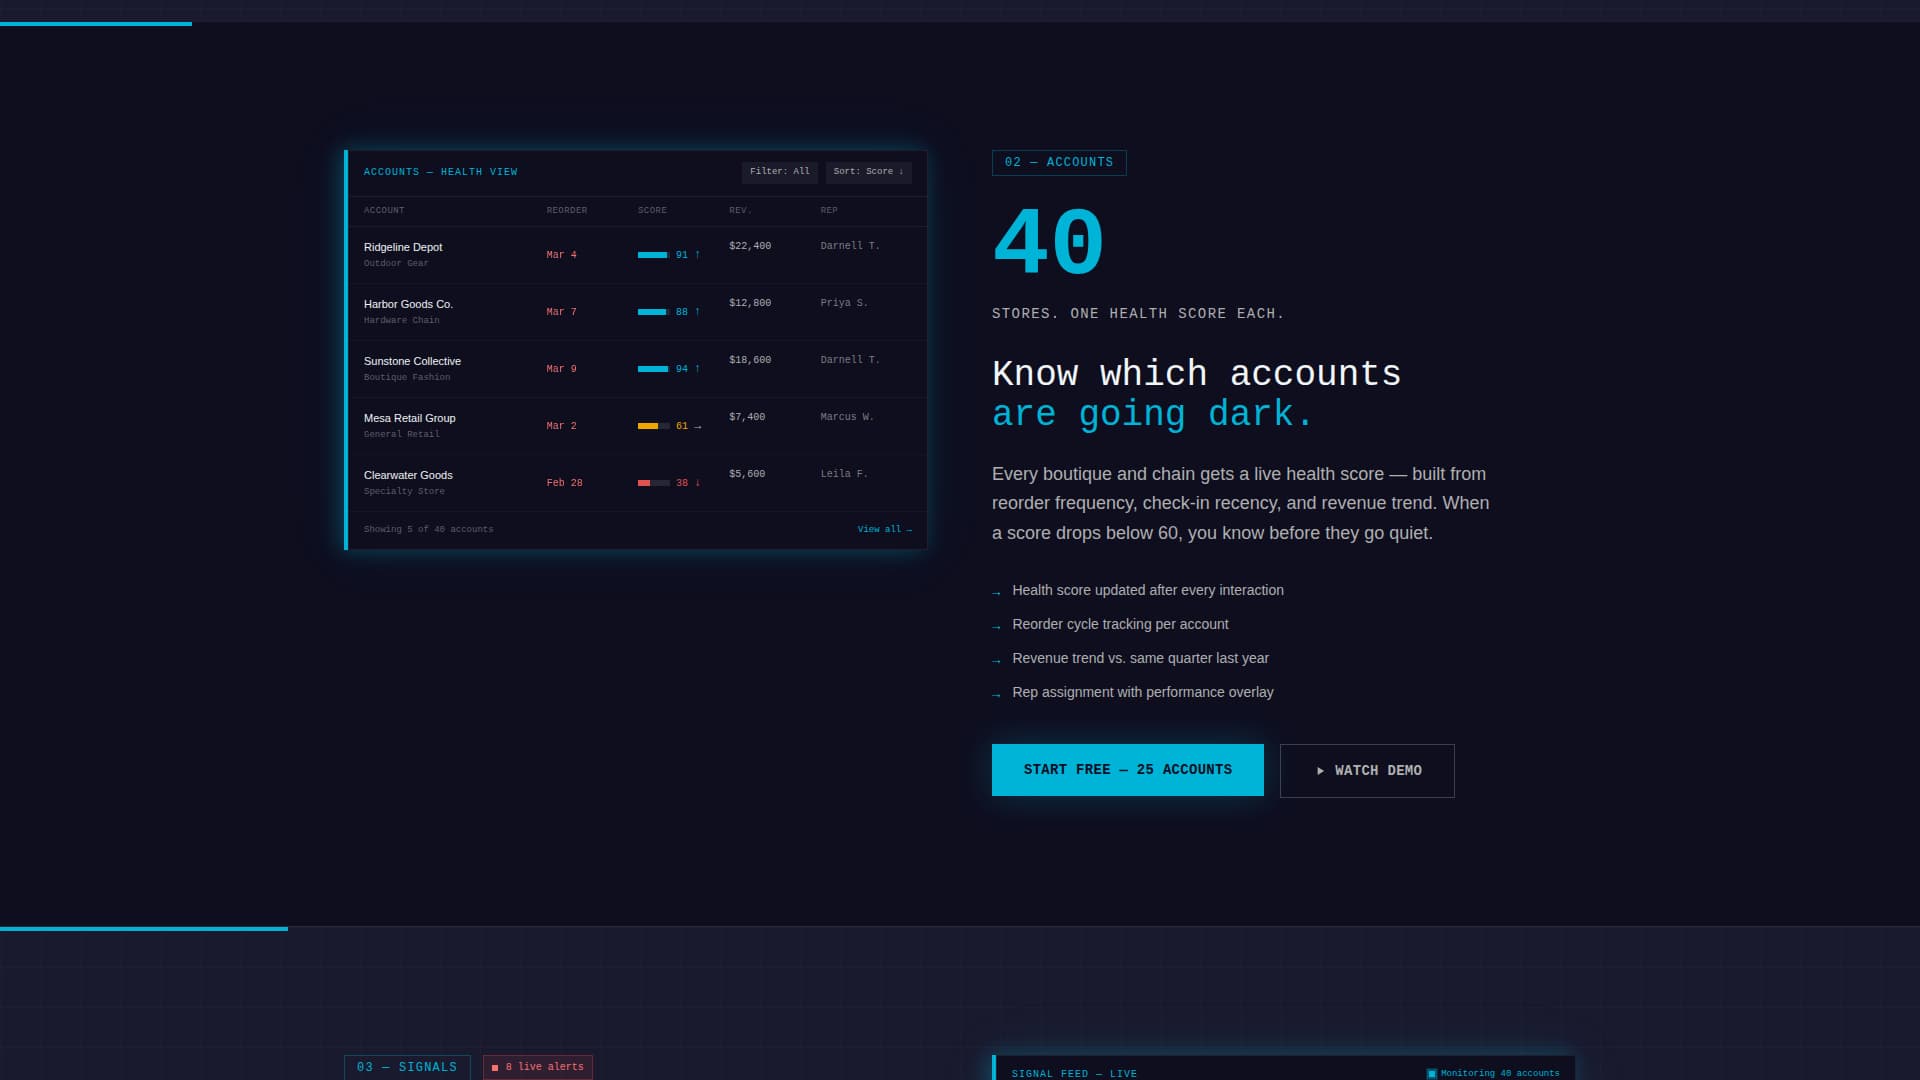Screen dimensions: 1920x1080
Task: Click the View all link
Action: [884, 529]
